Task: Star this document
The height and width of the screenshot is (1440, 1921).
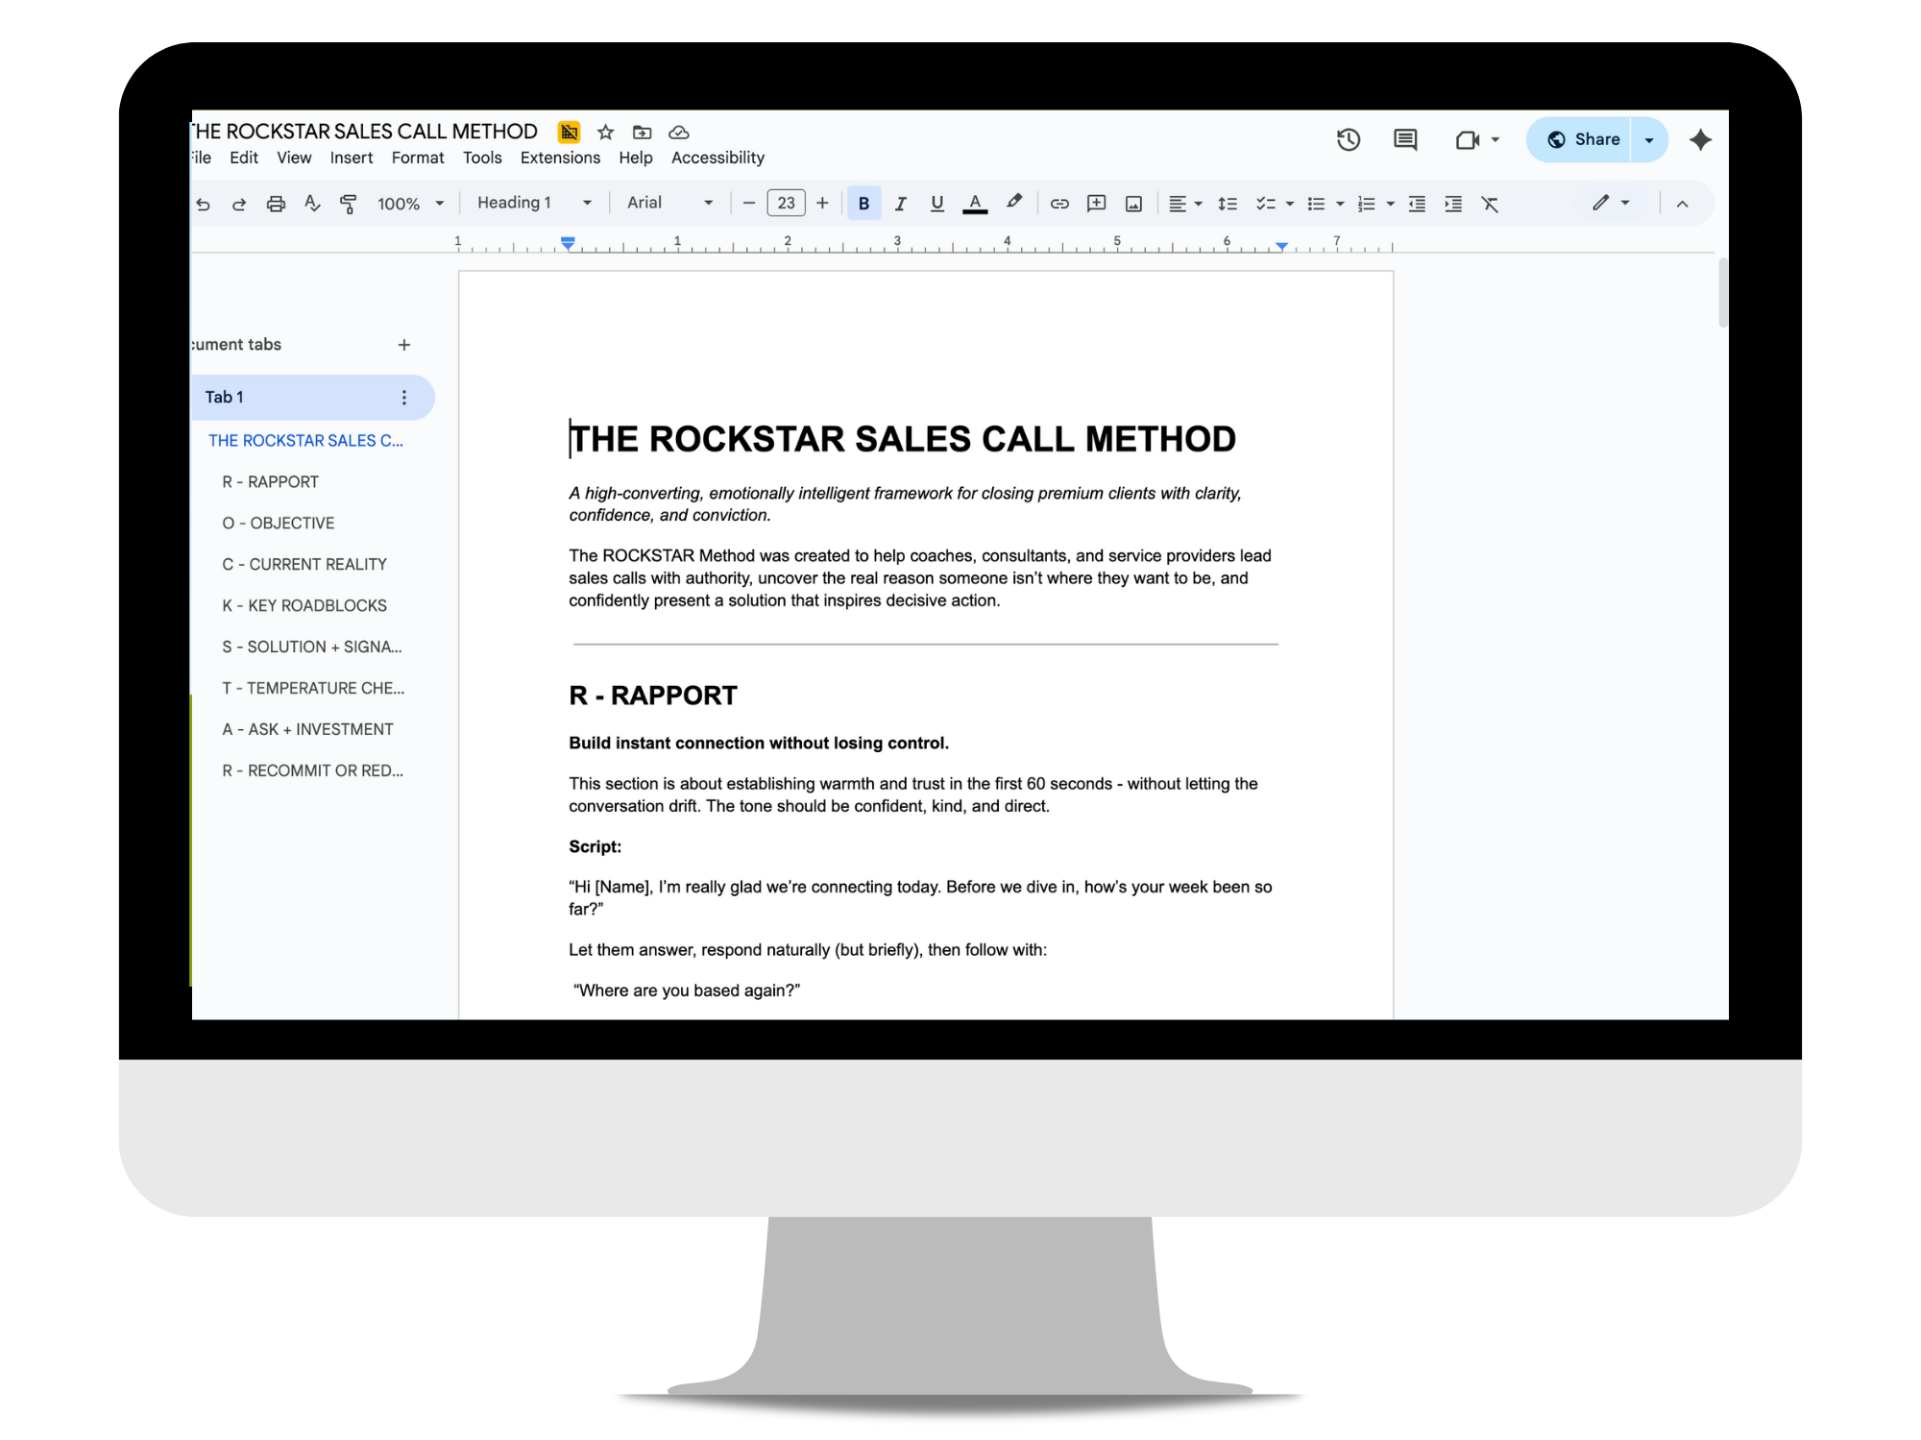Action: [605, 132]
